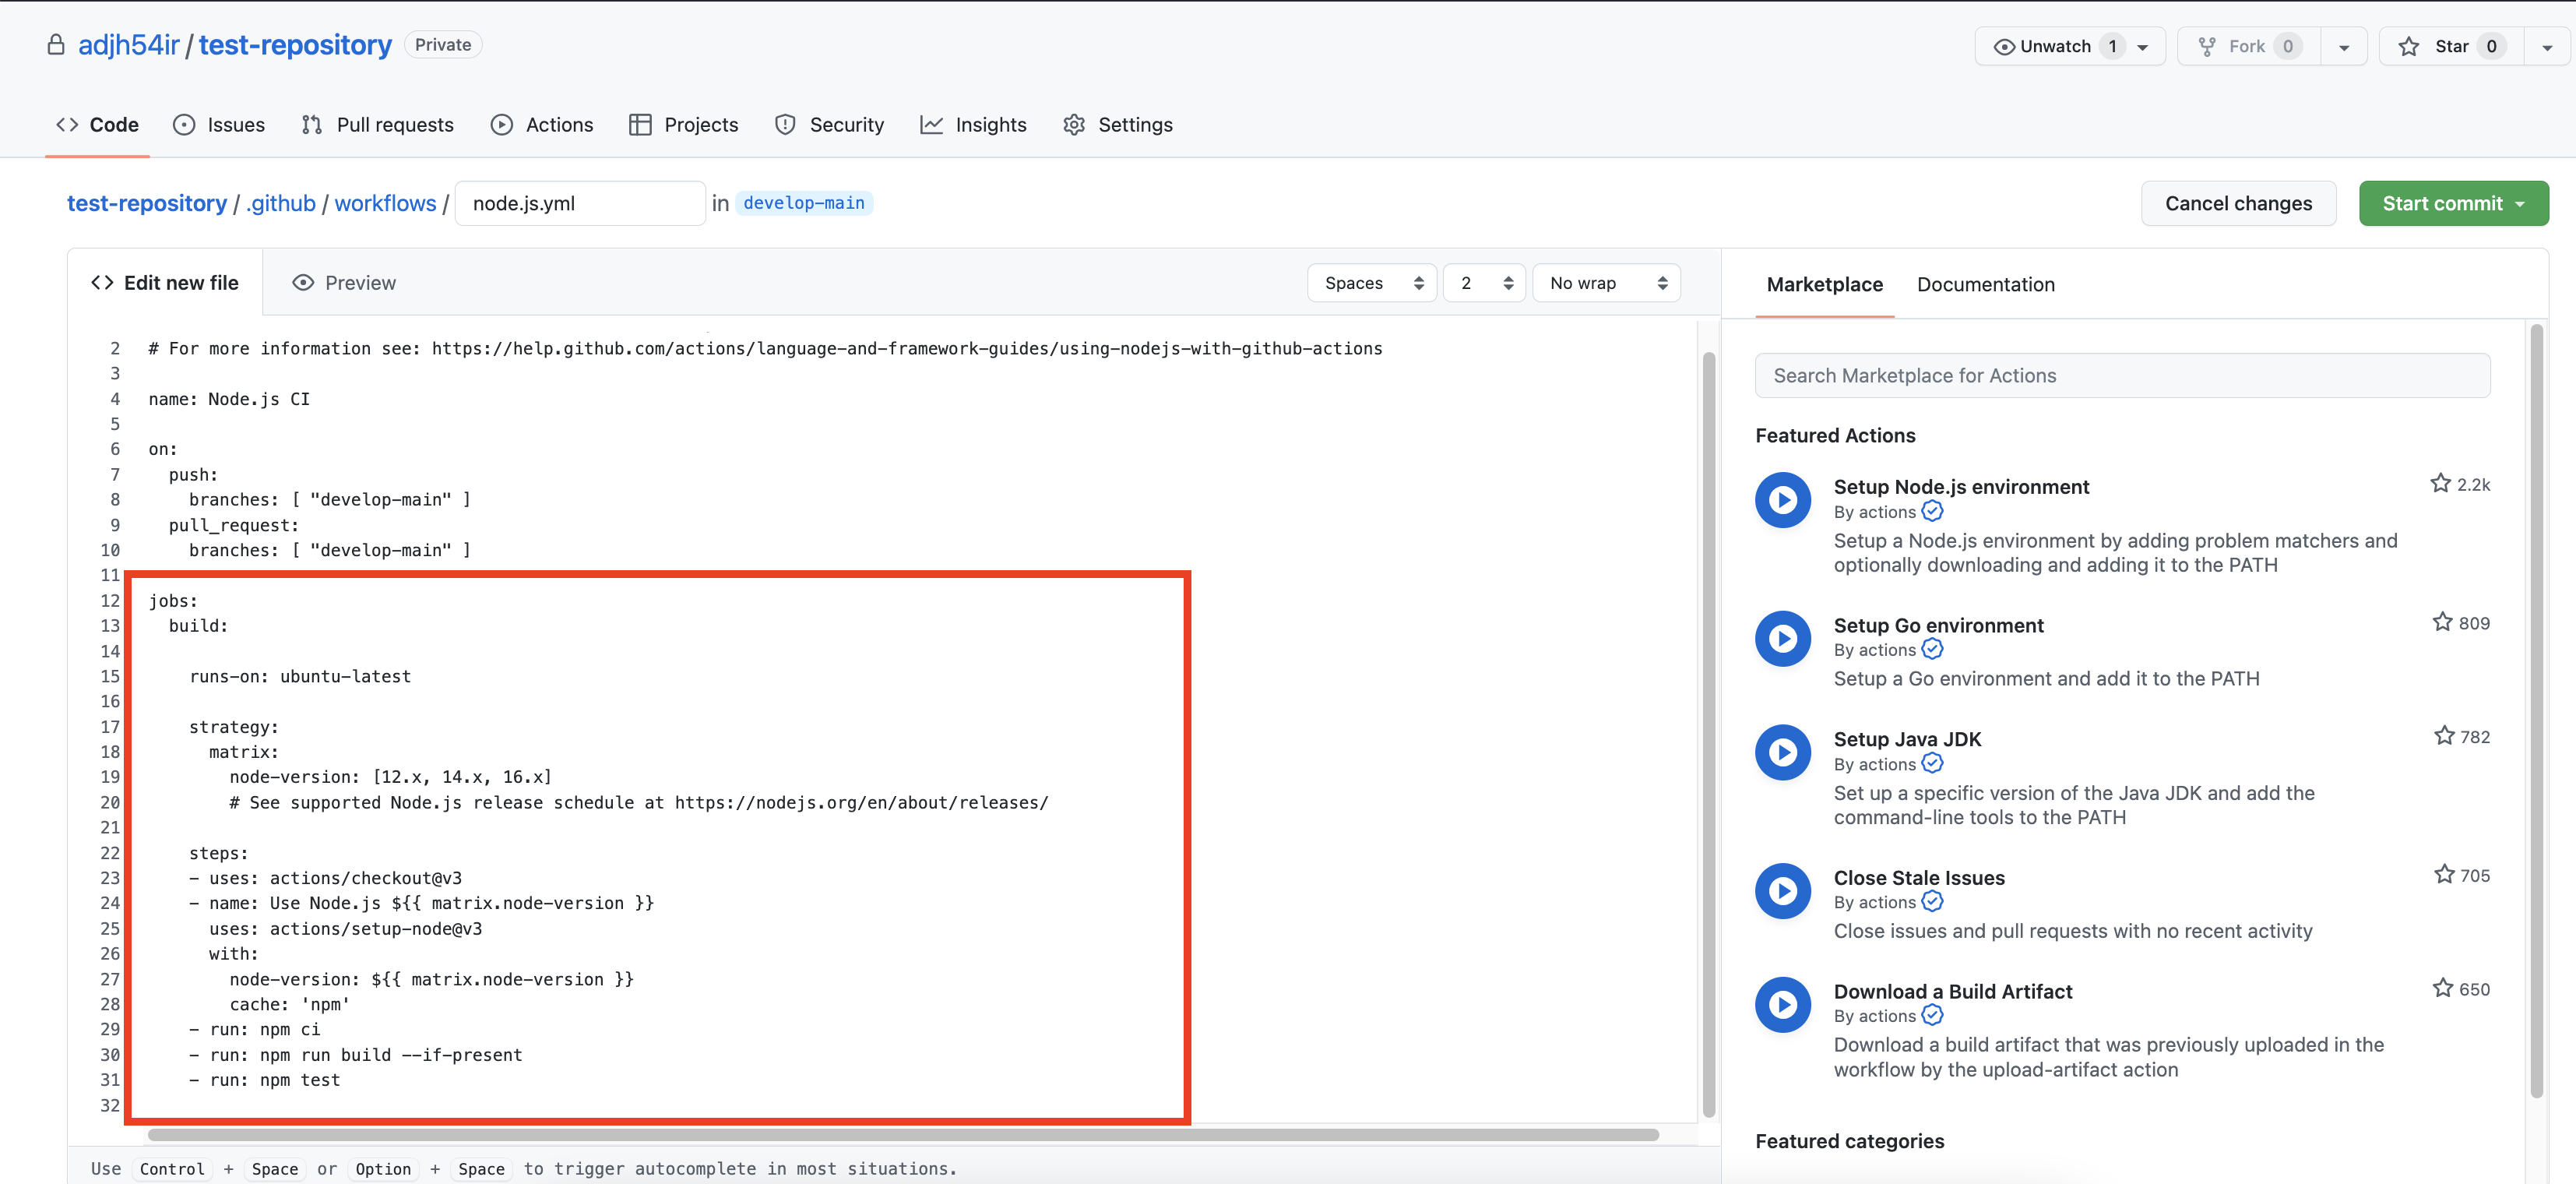2576x1184 pixels.
Task: Toggle Unwatch for this repository
Action: (x=2054, y=46)
